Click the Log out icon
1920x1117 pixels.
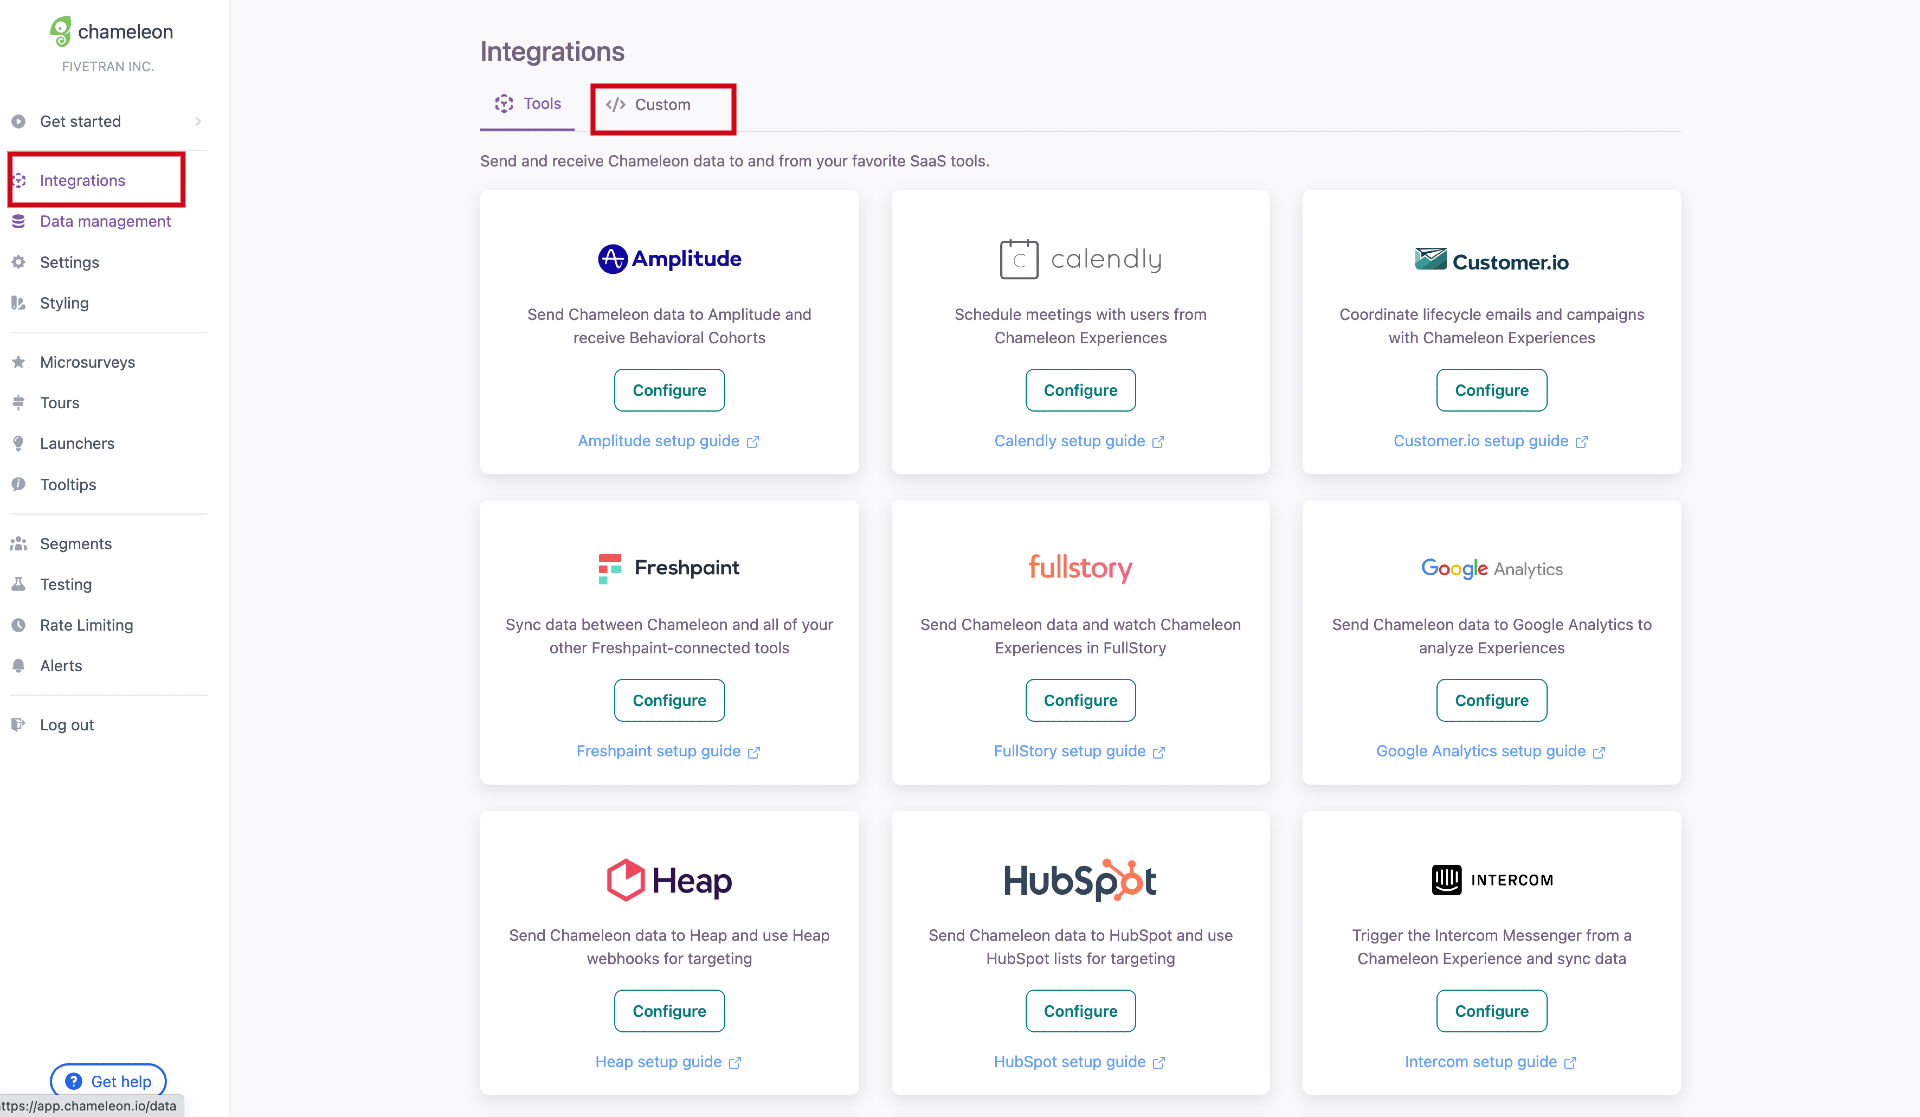(18, 725)
